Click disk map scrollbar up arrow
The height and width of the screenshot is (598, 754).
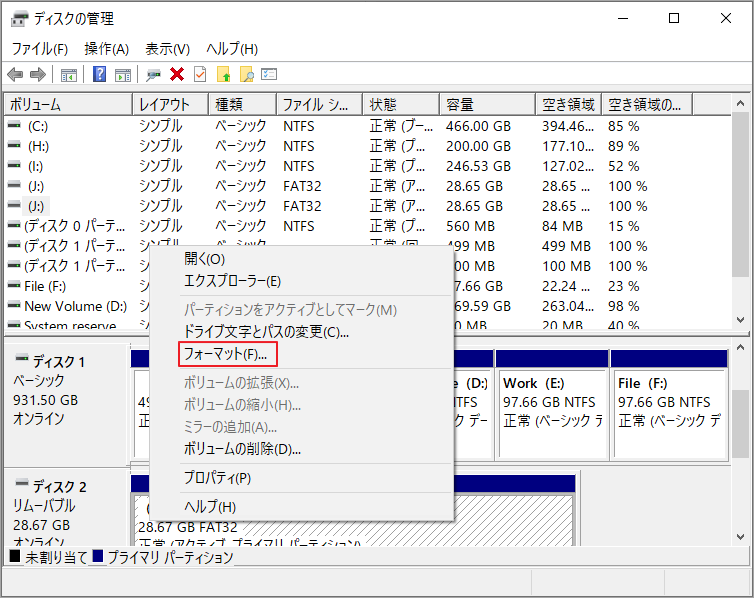tap(741, 347)
